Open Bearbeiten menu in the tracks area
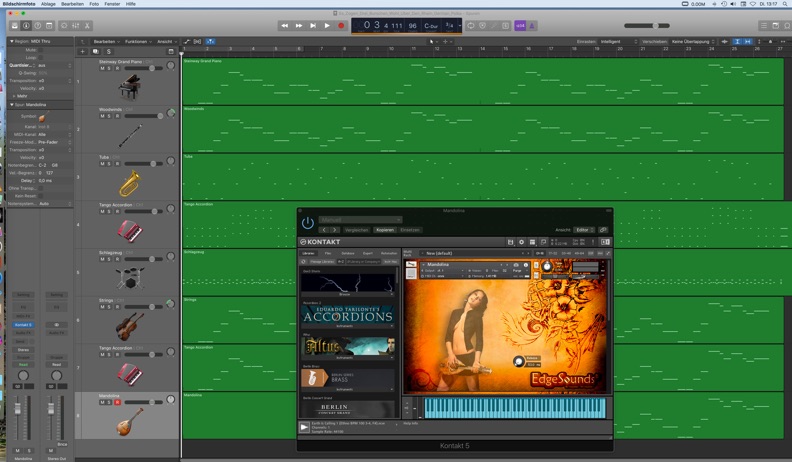 point(107,41)
